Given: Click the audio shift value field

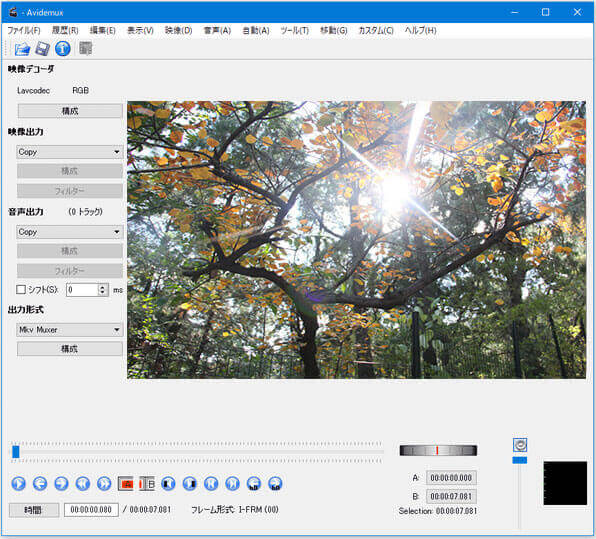Looking at the screenshot, I should point(82,290).
